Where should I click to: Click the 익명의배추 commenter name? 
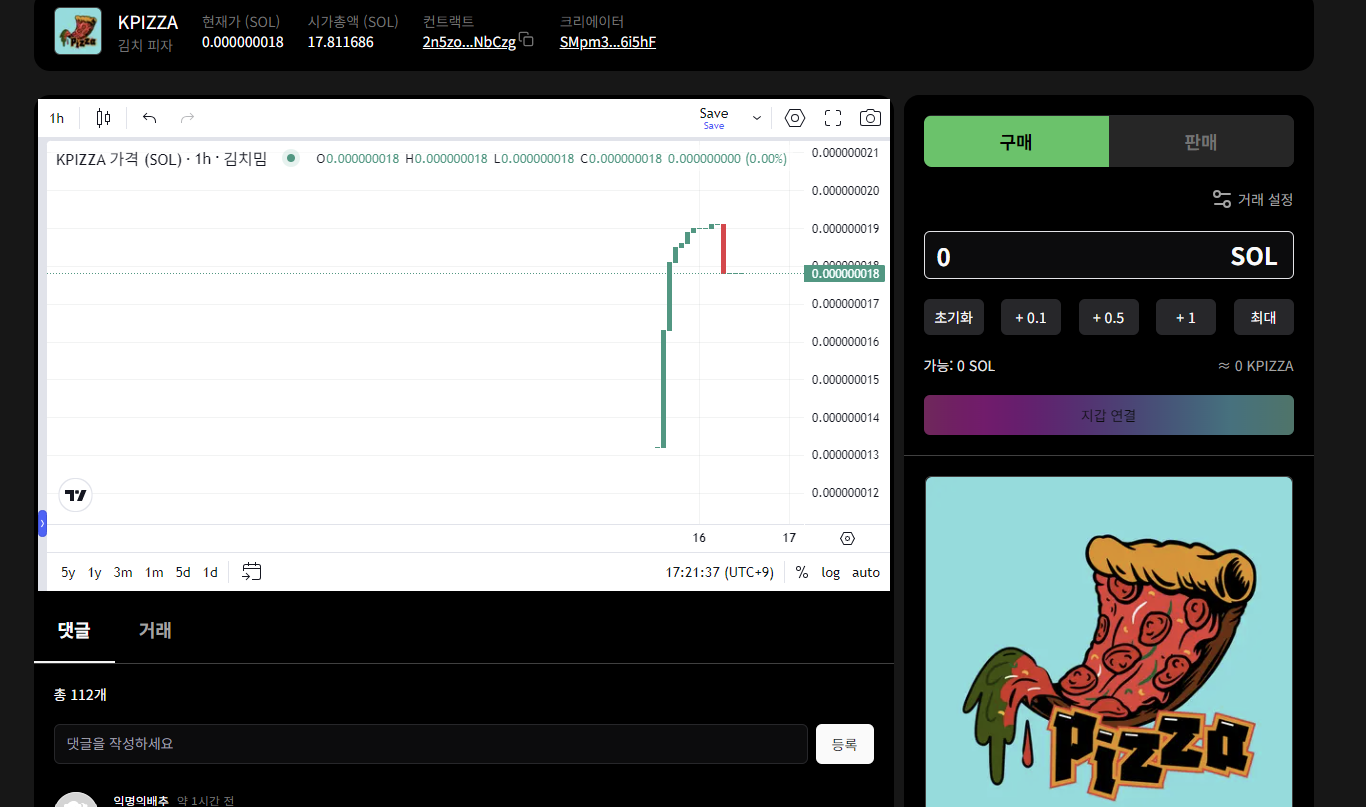141,801
